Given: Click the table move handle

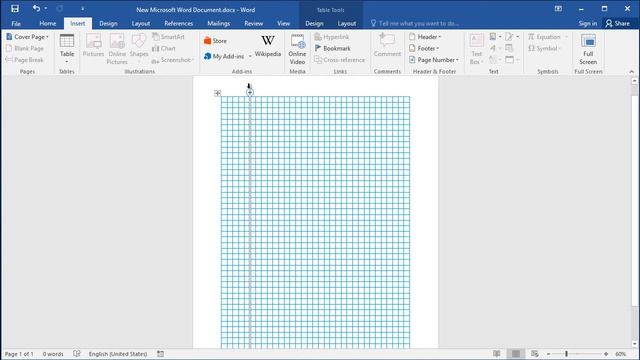Looking at the screenshot, I should pos(218,93).
